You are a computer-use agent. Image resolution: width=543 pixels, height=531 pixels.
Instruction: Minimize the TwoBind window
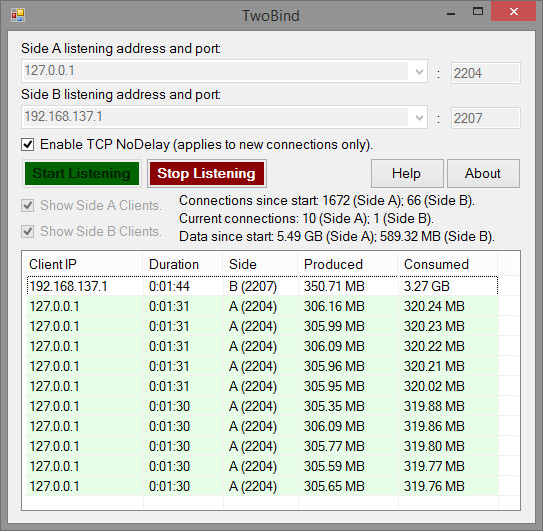pos(451,14)
